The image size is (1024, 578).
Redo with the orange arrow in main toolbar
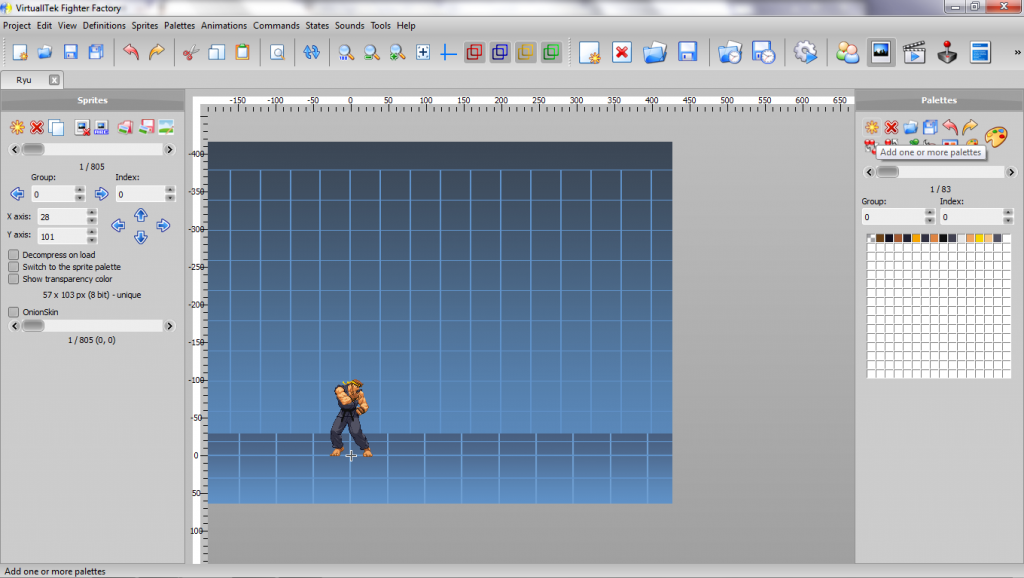pyautogui.click(x=157, y=52)
